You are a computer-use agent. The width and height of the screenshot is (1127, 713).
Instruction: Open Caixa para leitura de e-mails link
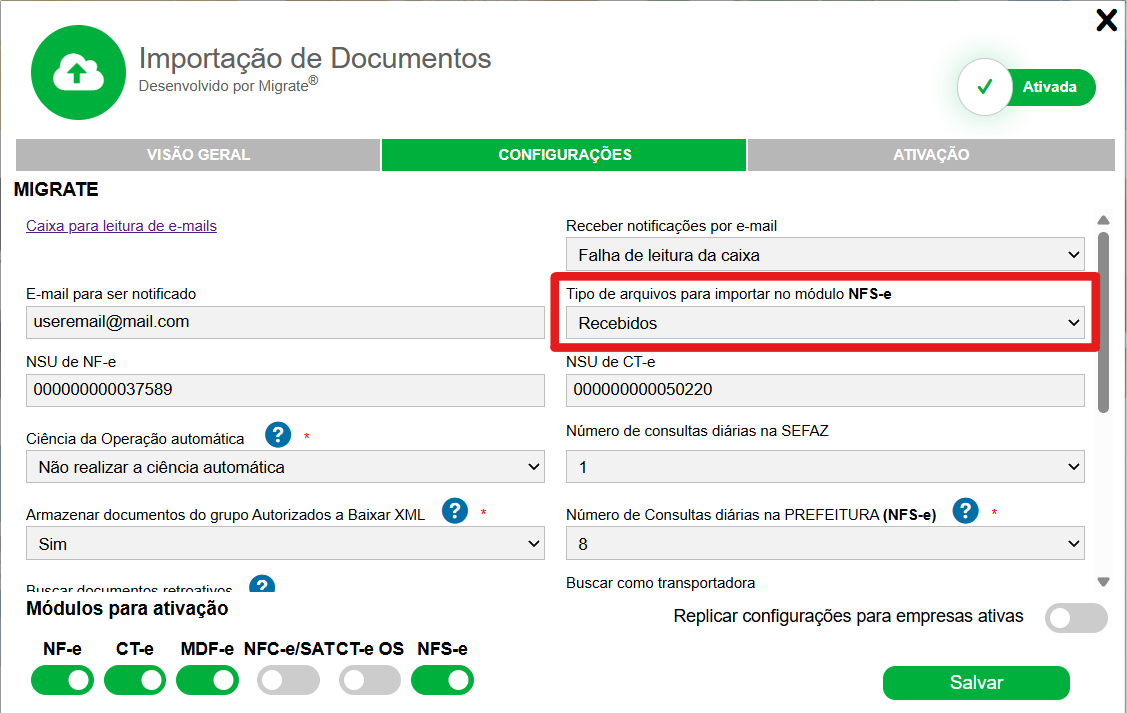tap(121, 226)
